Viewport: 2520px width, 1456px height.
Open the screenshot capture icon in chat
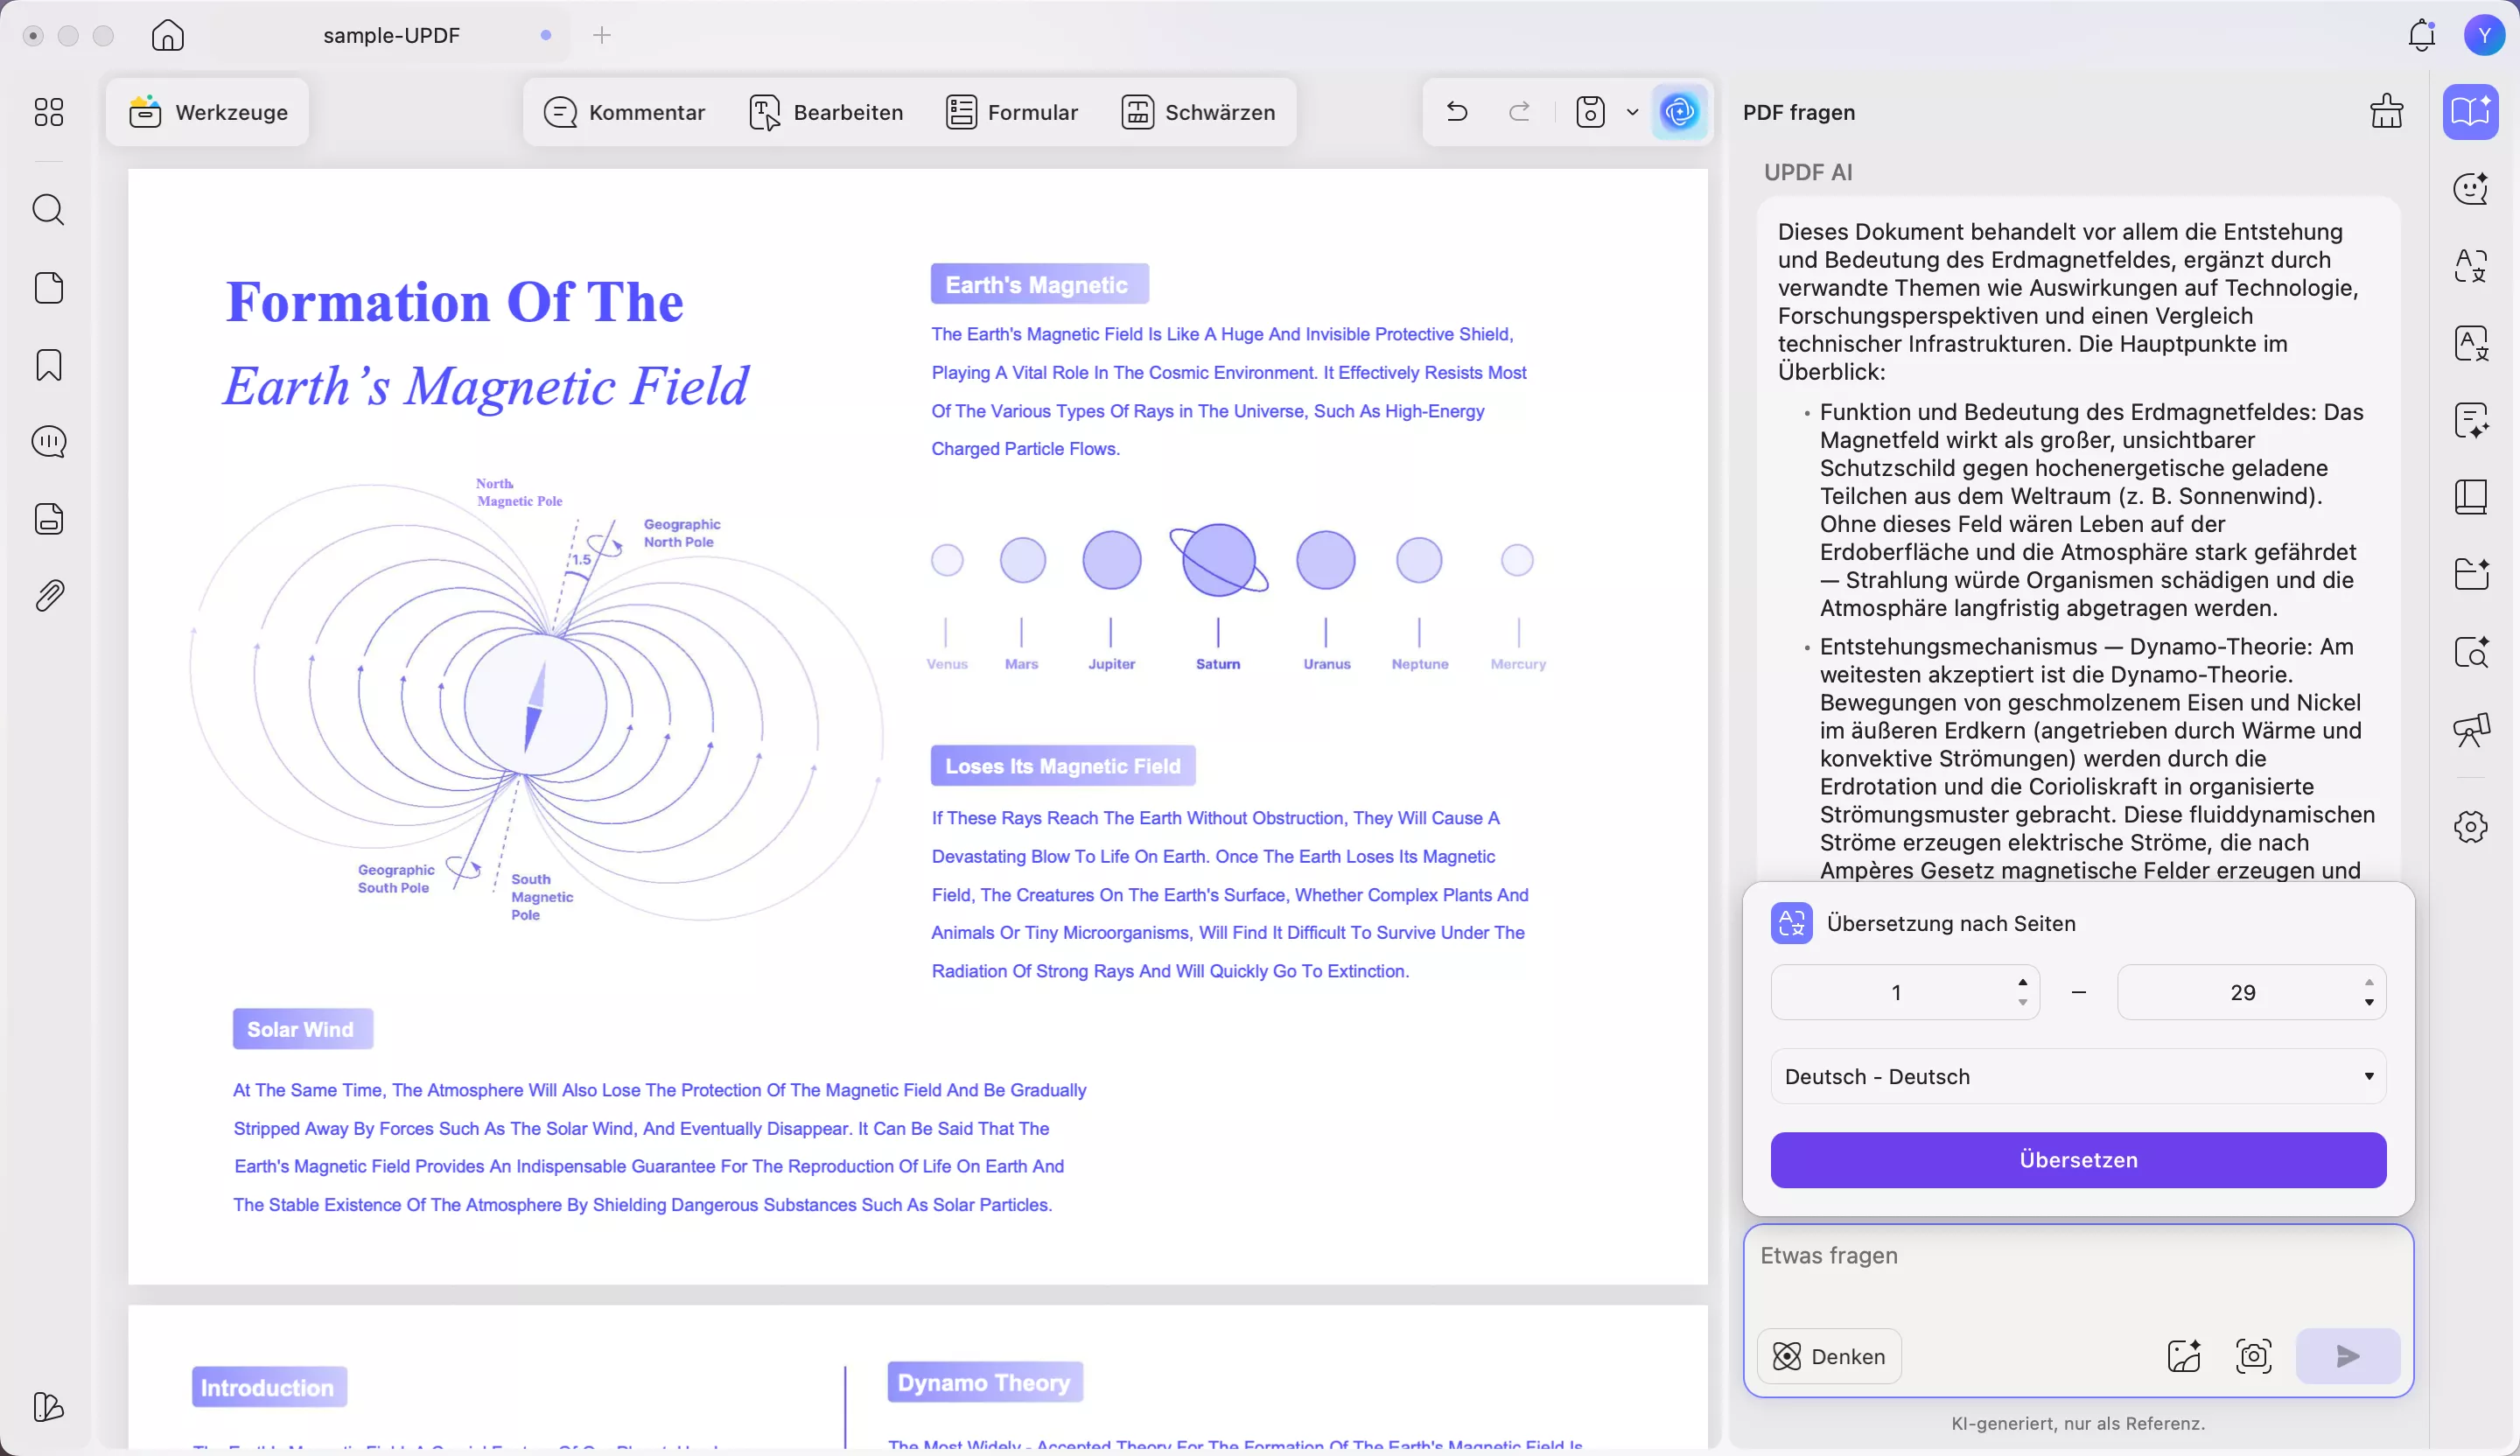point(2253,1356)
